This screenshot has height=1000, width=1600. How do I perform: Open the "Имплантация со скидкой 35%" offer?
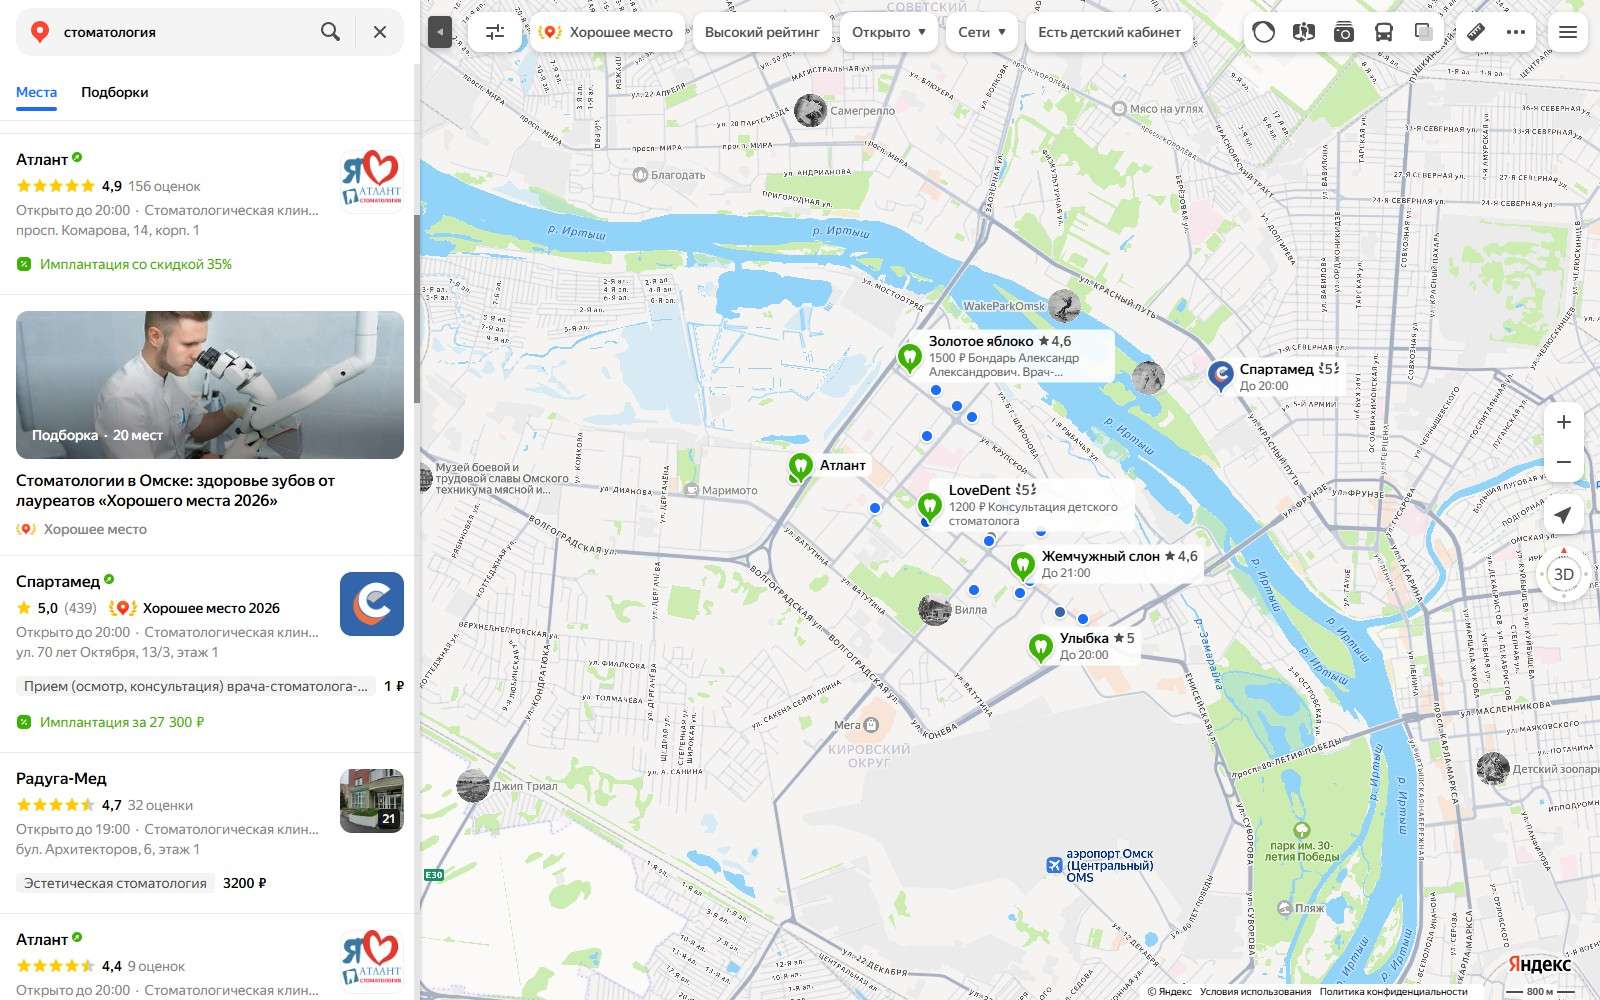click(x=136, y=264)
